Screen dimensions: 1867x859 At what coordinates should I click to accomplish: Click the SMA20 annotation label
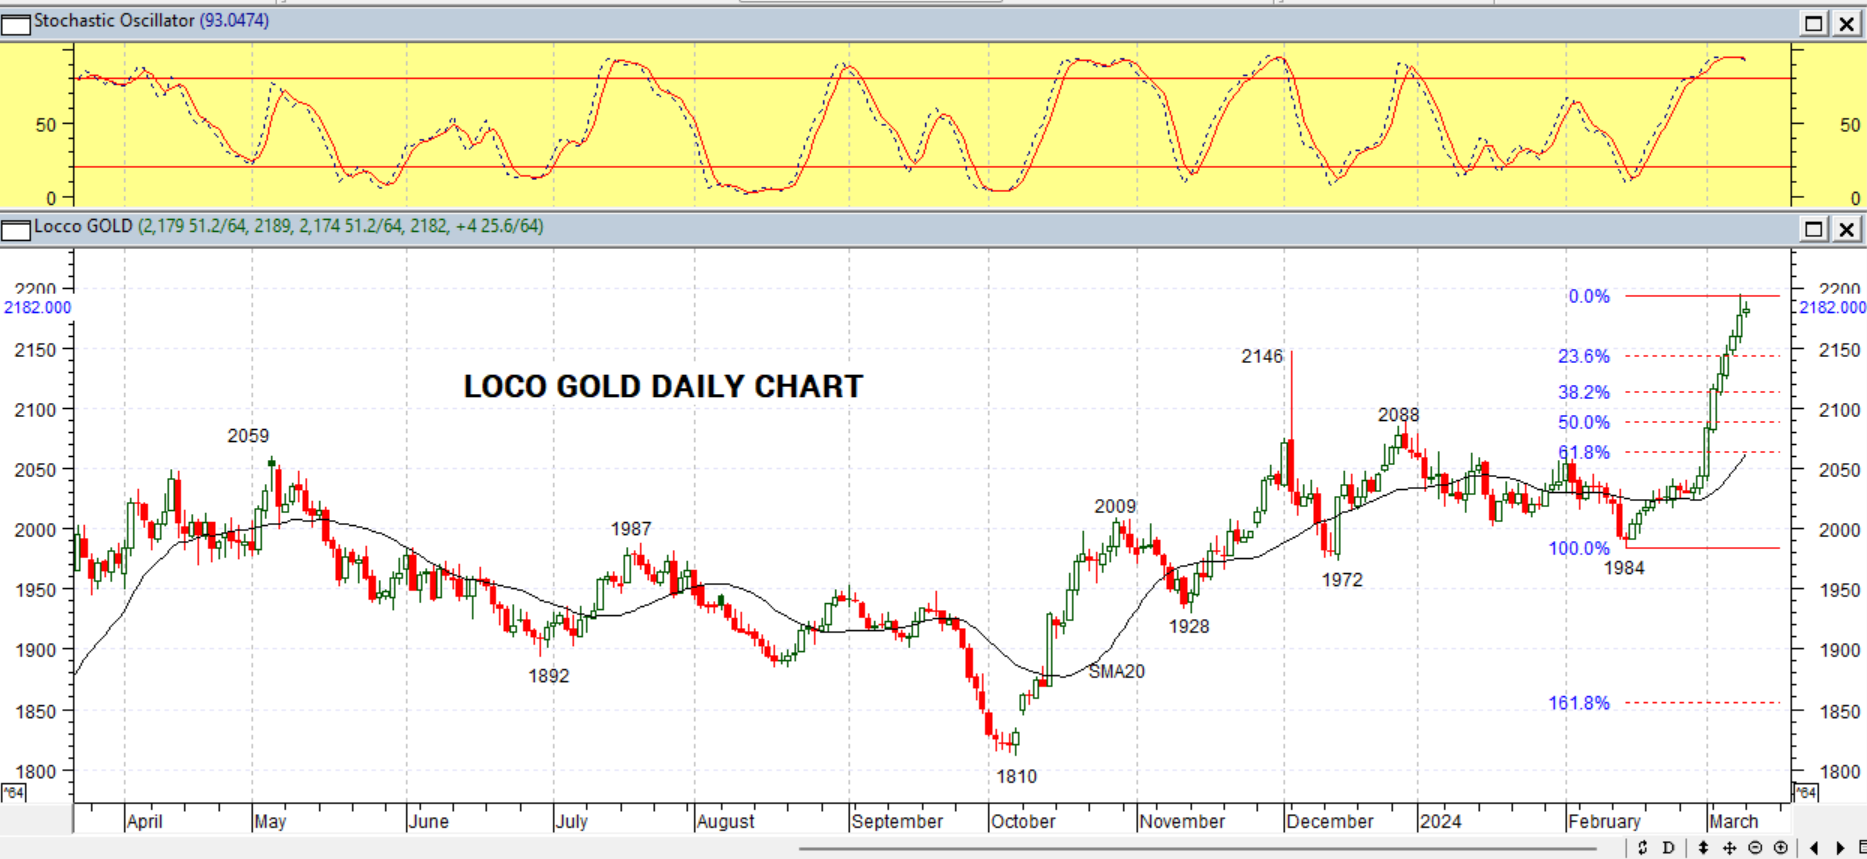pyautogui.click(x=1116, y=671)
